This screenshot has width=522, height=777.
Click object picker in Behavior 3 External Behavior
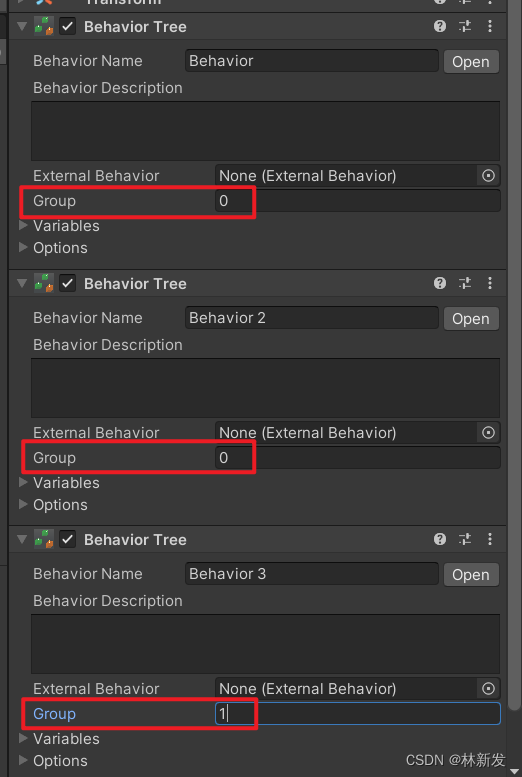point(488,688)
